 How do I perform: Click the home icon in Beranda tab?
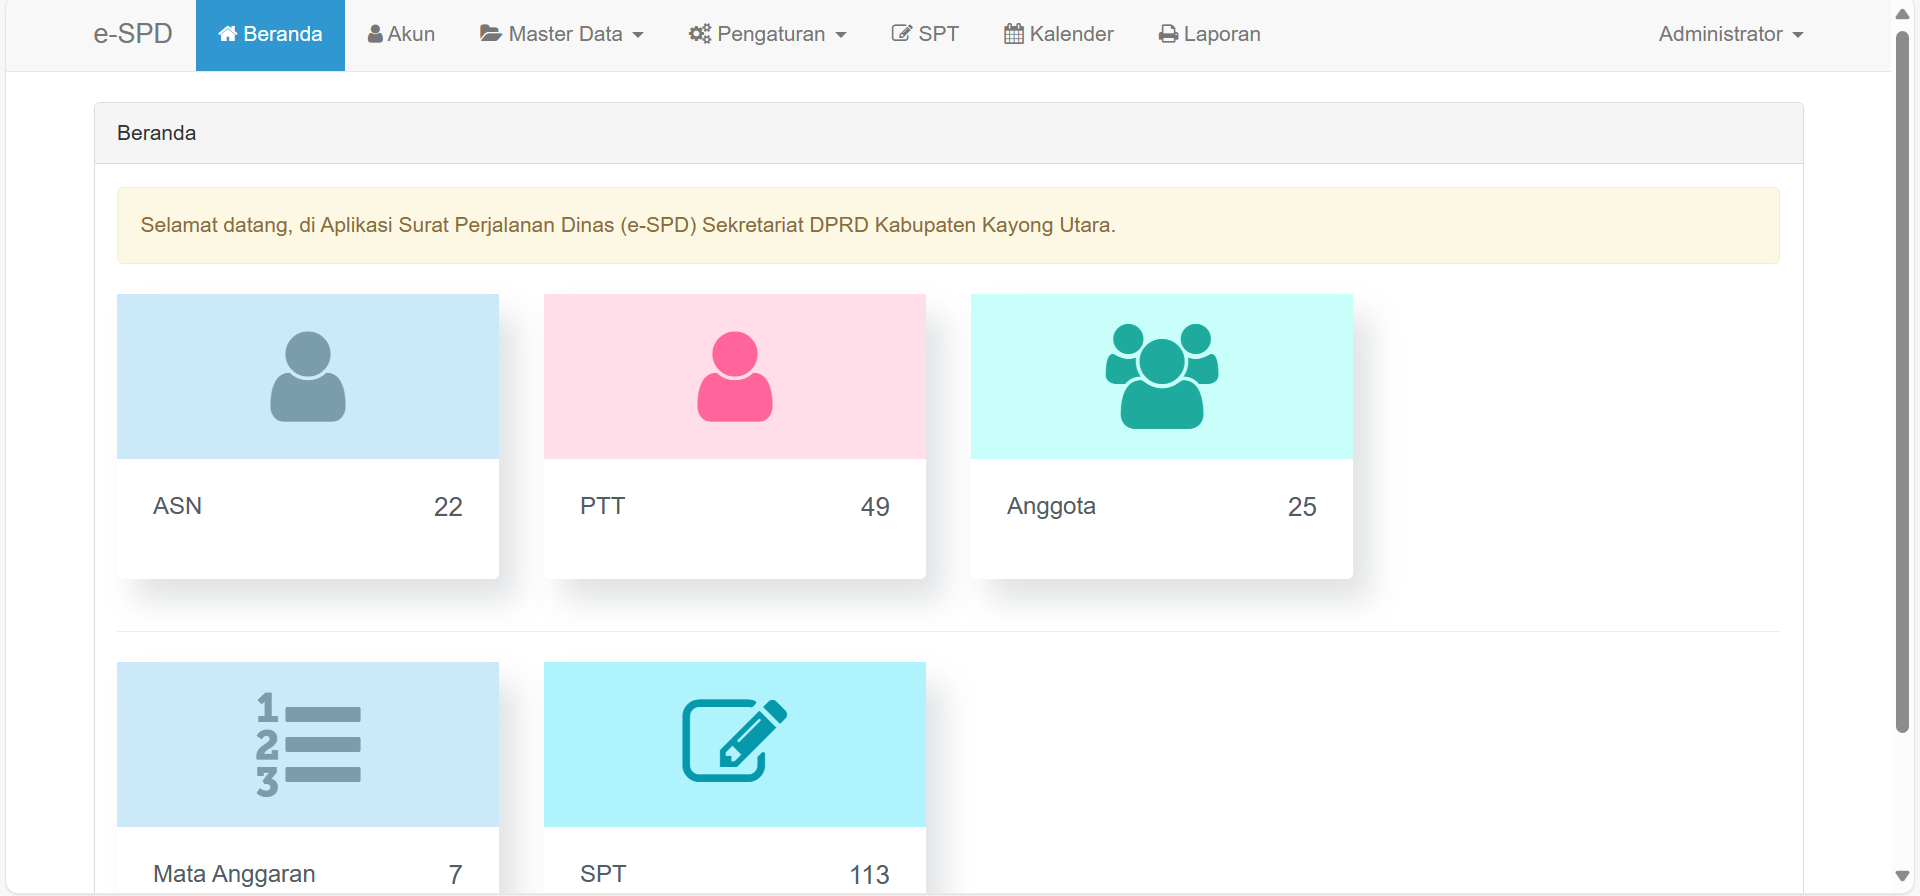pos(228,34)
